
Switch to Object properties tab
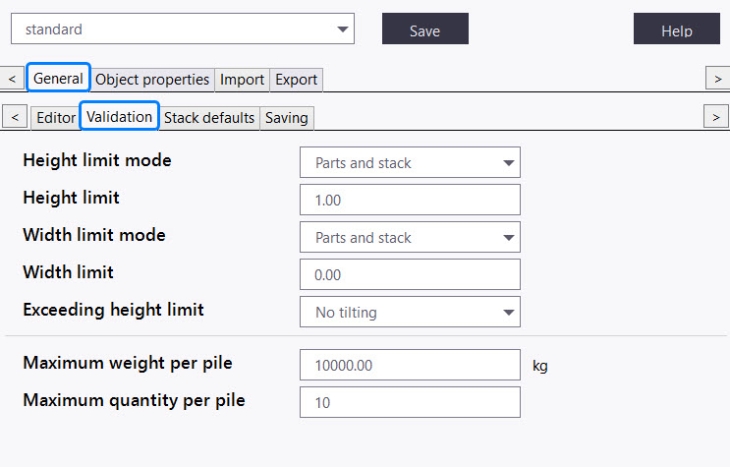click(x=152, y=79)
